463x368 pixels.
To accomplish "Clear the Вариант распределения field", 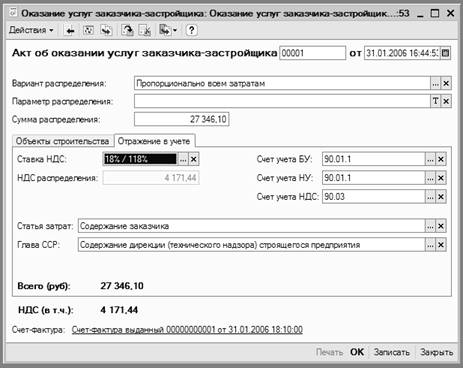I will tap(446, 83).
